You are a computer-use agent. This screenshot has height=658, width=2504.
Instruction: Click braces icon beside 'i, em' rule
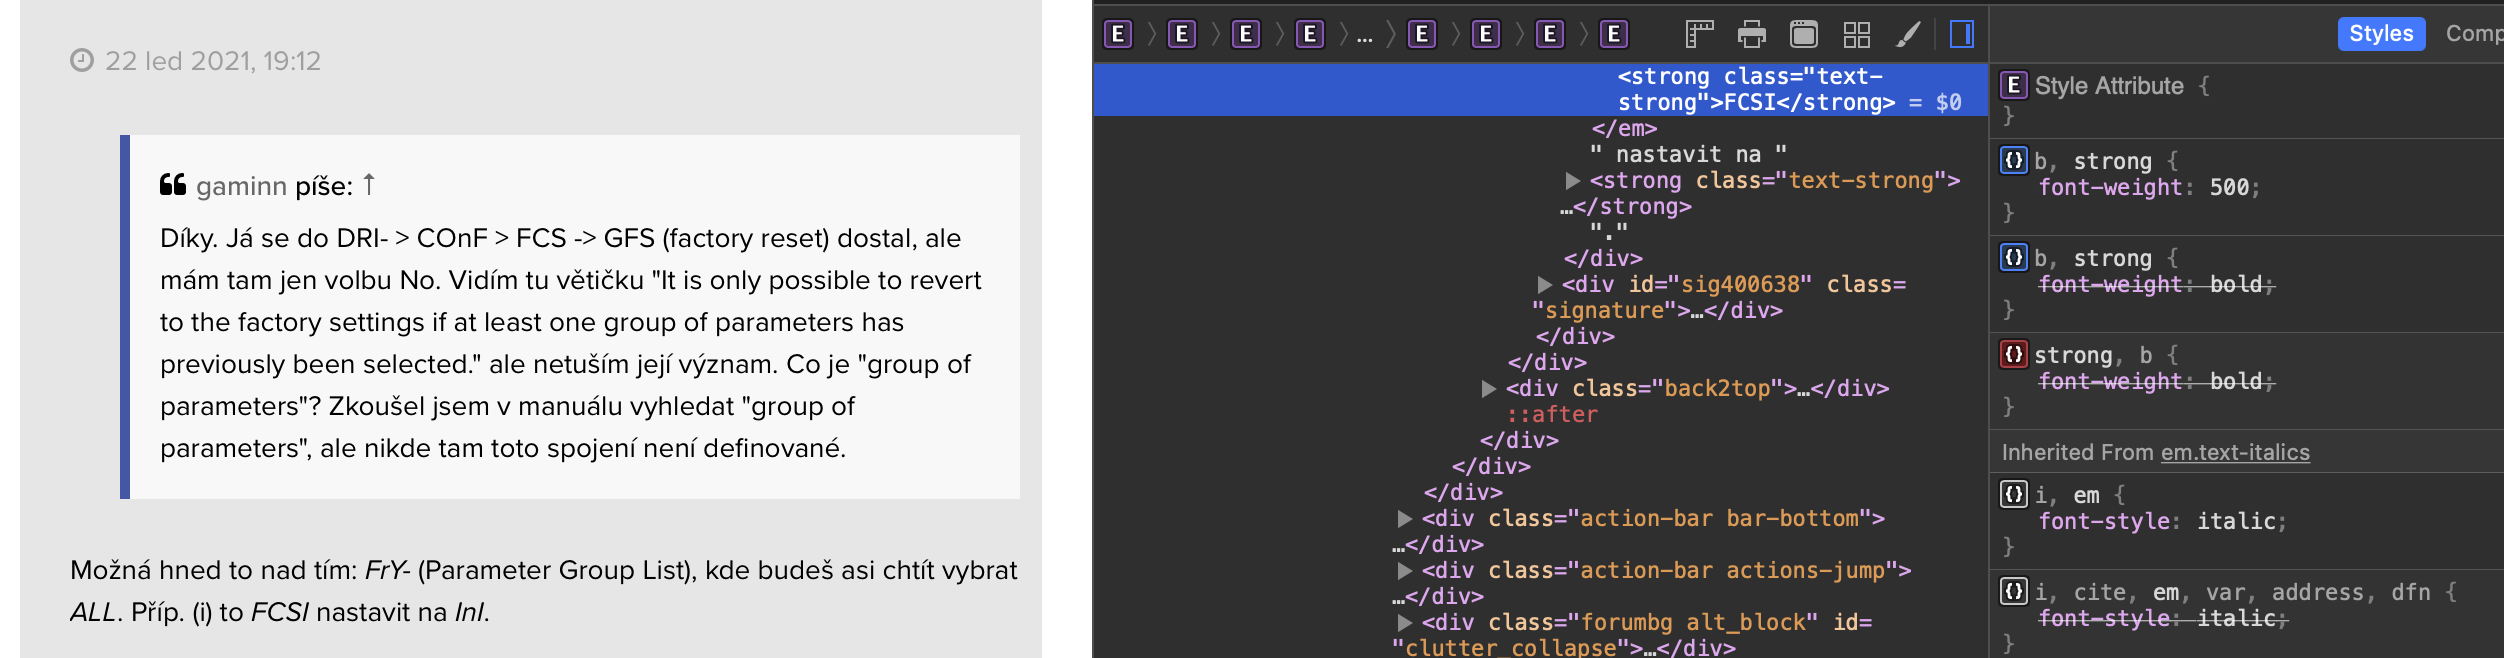(2013, 495)
